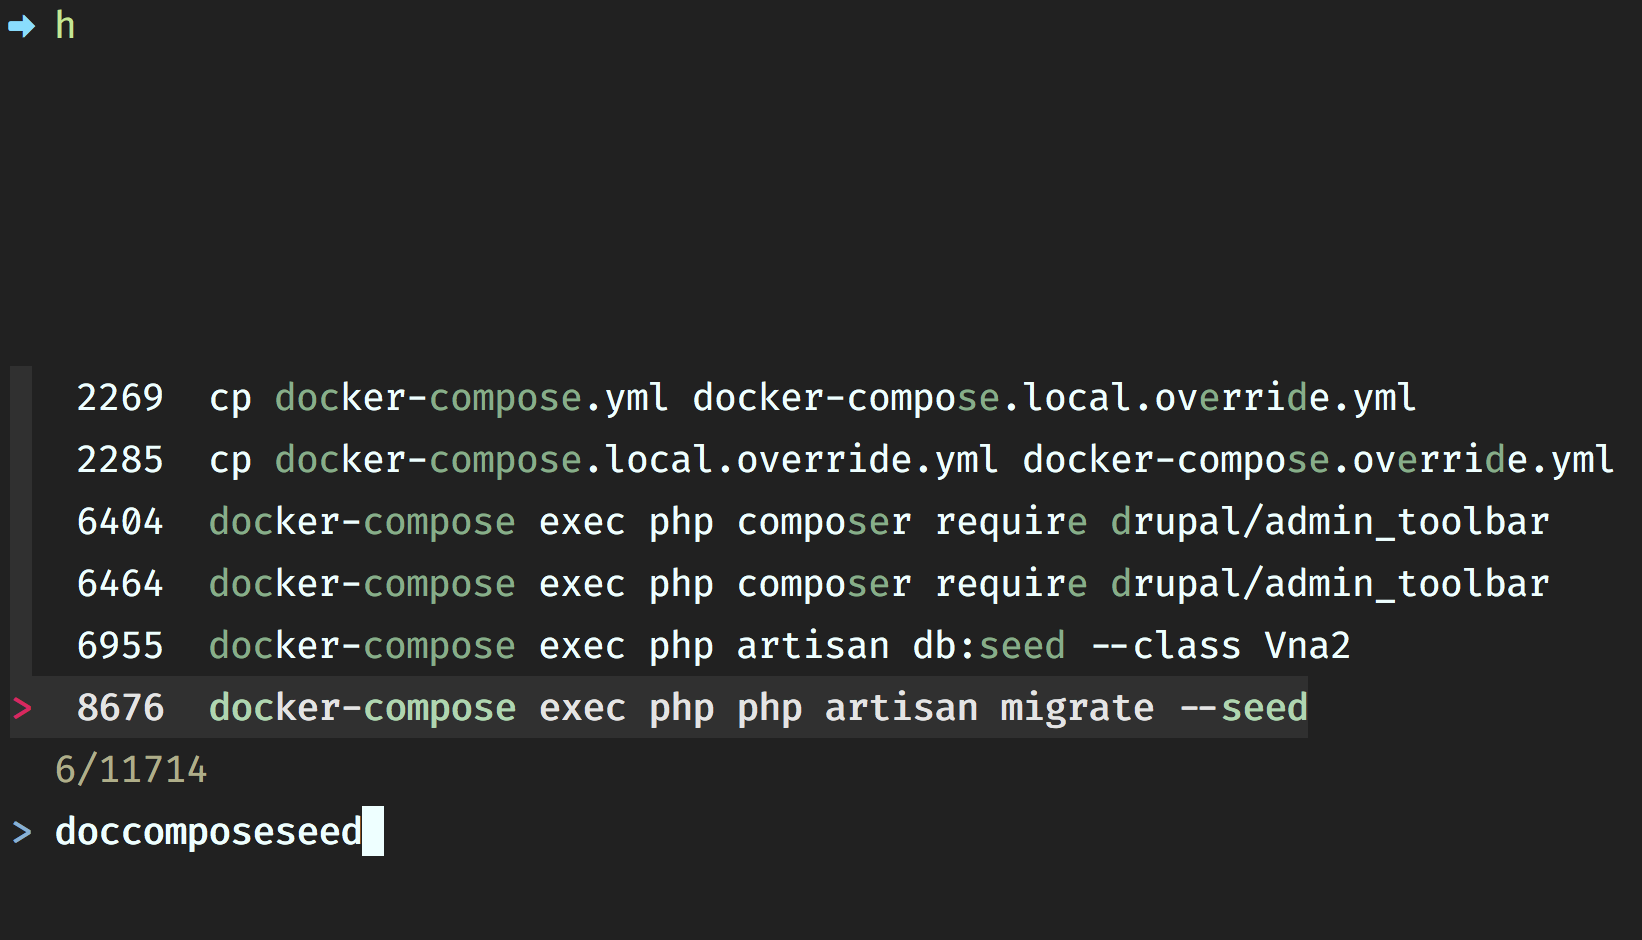Select history entry number 2285
Image resolution: width=1642 pixels, height=940 pixels.
[x=120, y=460]
